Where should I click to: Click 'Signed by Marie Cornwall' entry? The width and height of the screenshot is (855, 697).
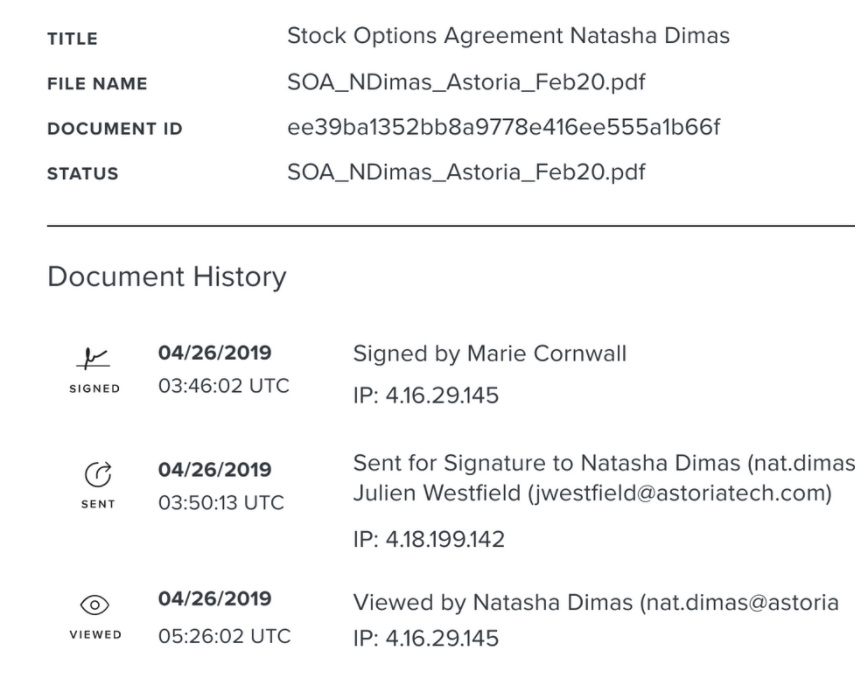(x=490, y=355)
